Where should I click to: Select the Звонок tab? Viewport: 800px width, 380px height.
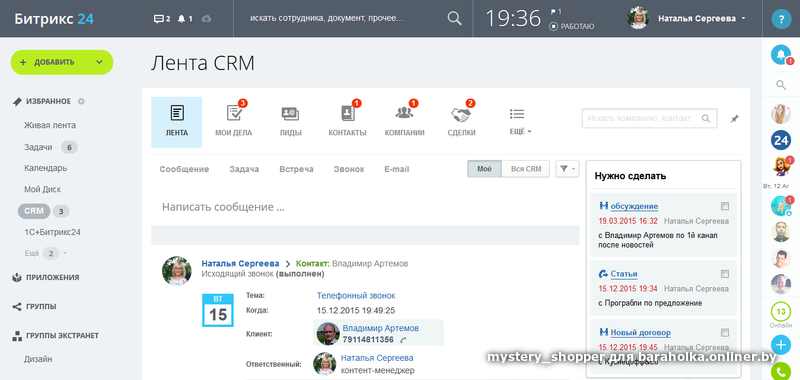(349, 169)
